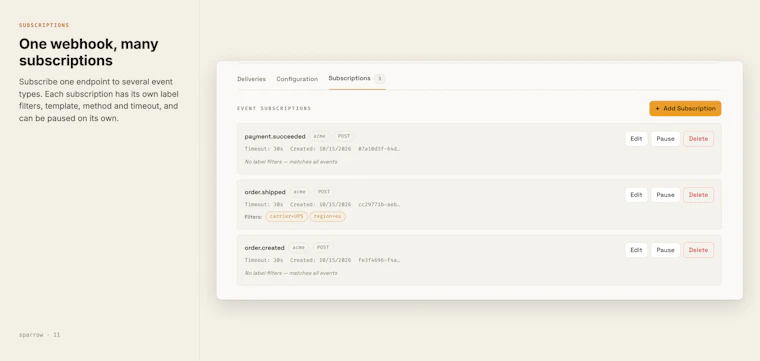This screenshot has height=361, width=760.
Task: Click the POST badge on order.created
Action: 323,247
